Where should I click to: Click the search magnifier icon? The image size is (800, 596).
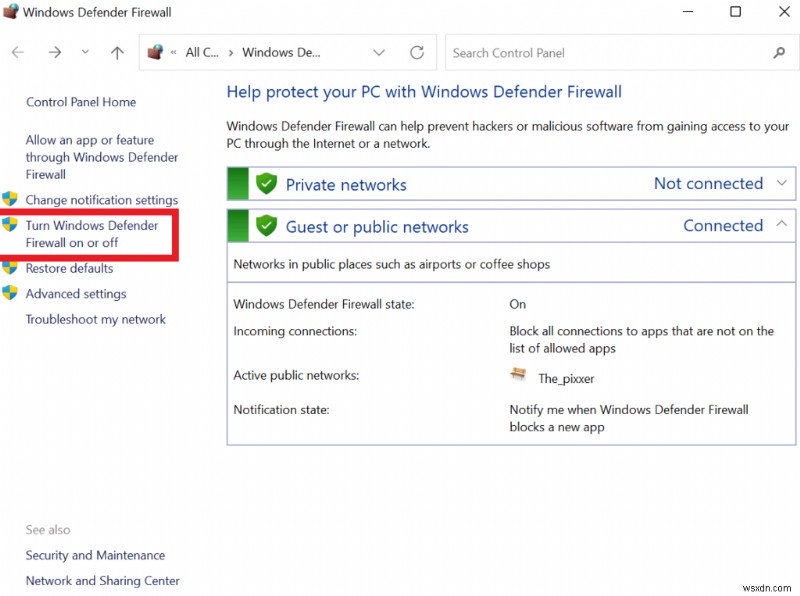pyautogui.click(x=779, y=53)
